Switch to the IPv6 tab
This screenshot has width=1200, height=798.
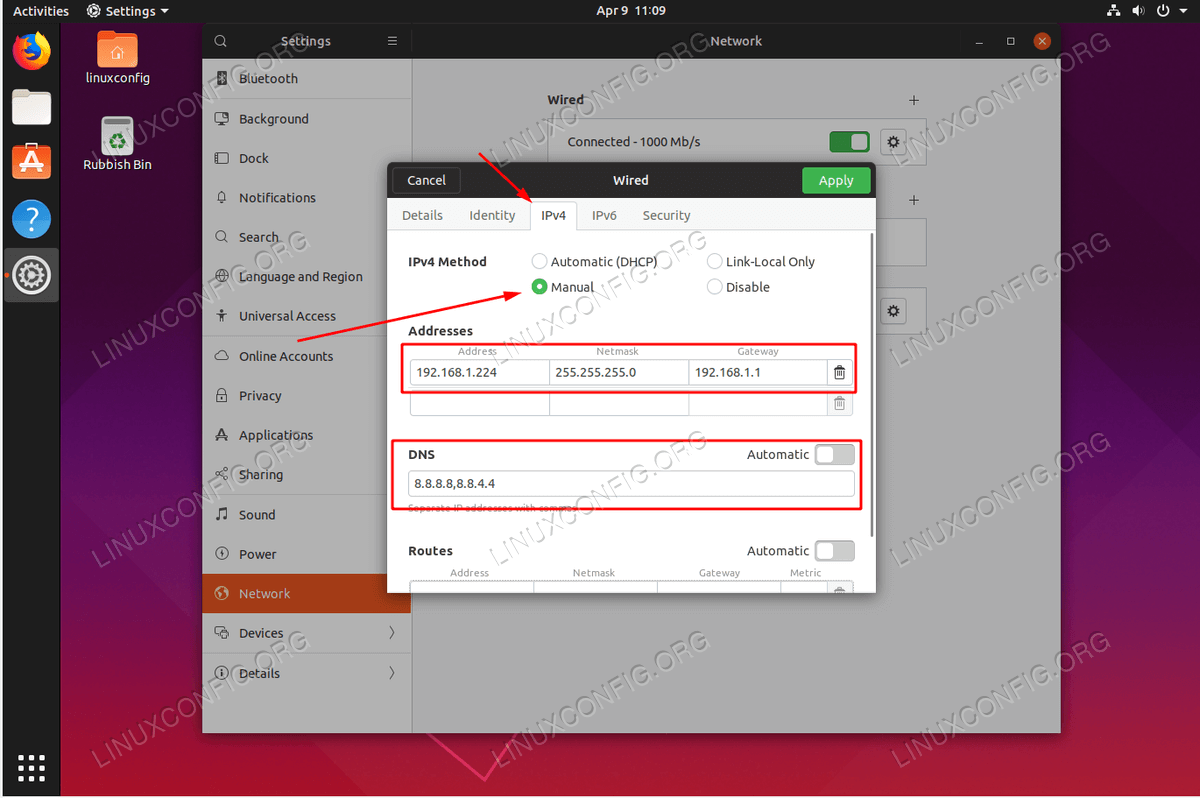tap(604, 215)
